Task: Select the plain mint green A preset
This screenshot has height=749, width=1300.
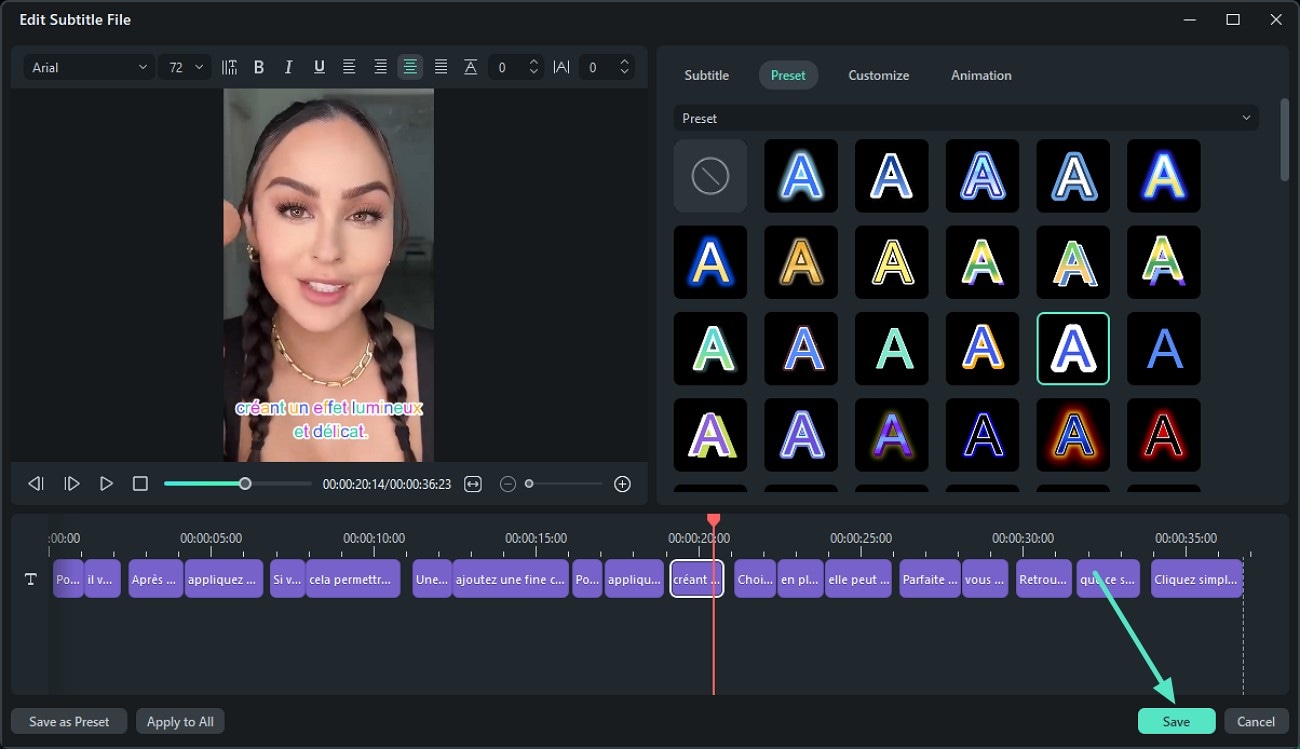Action: [x=892, y=348]
